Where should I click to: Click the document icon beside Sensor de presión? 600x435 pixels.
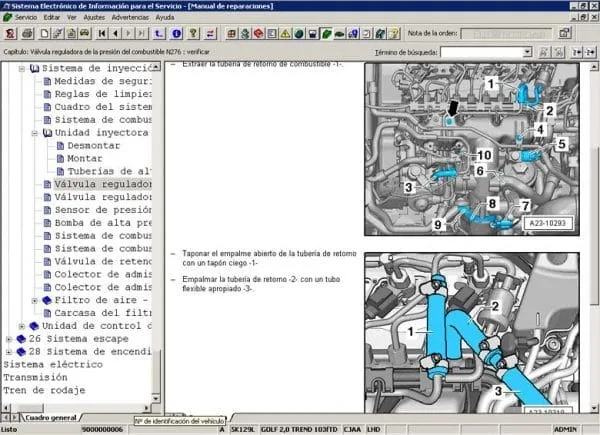tap(46, 211)
